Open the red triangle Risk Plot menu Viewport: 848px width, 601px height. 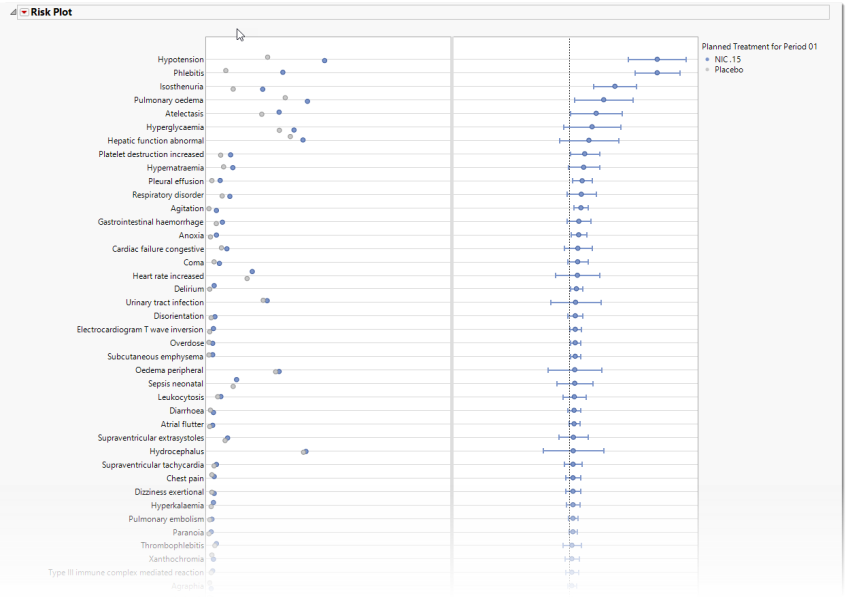pos(24,12)
